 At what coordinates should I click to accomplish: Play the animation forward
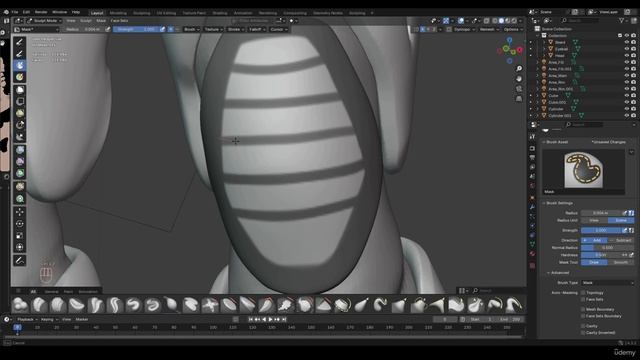pyautogui.click(x=271, y=320)
